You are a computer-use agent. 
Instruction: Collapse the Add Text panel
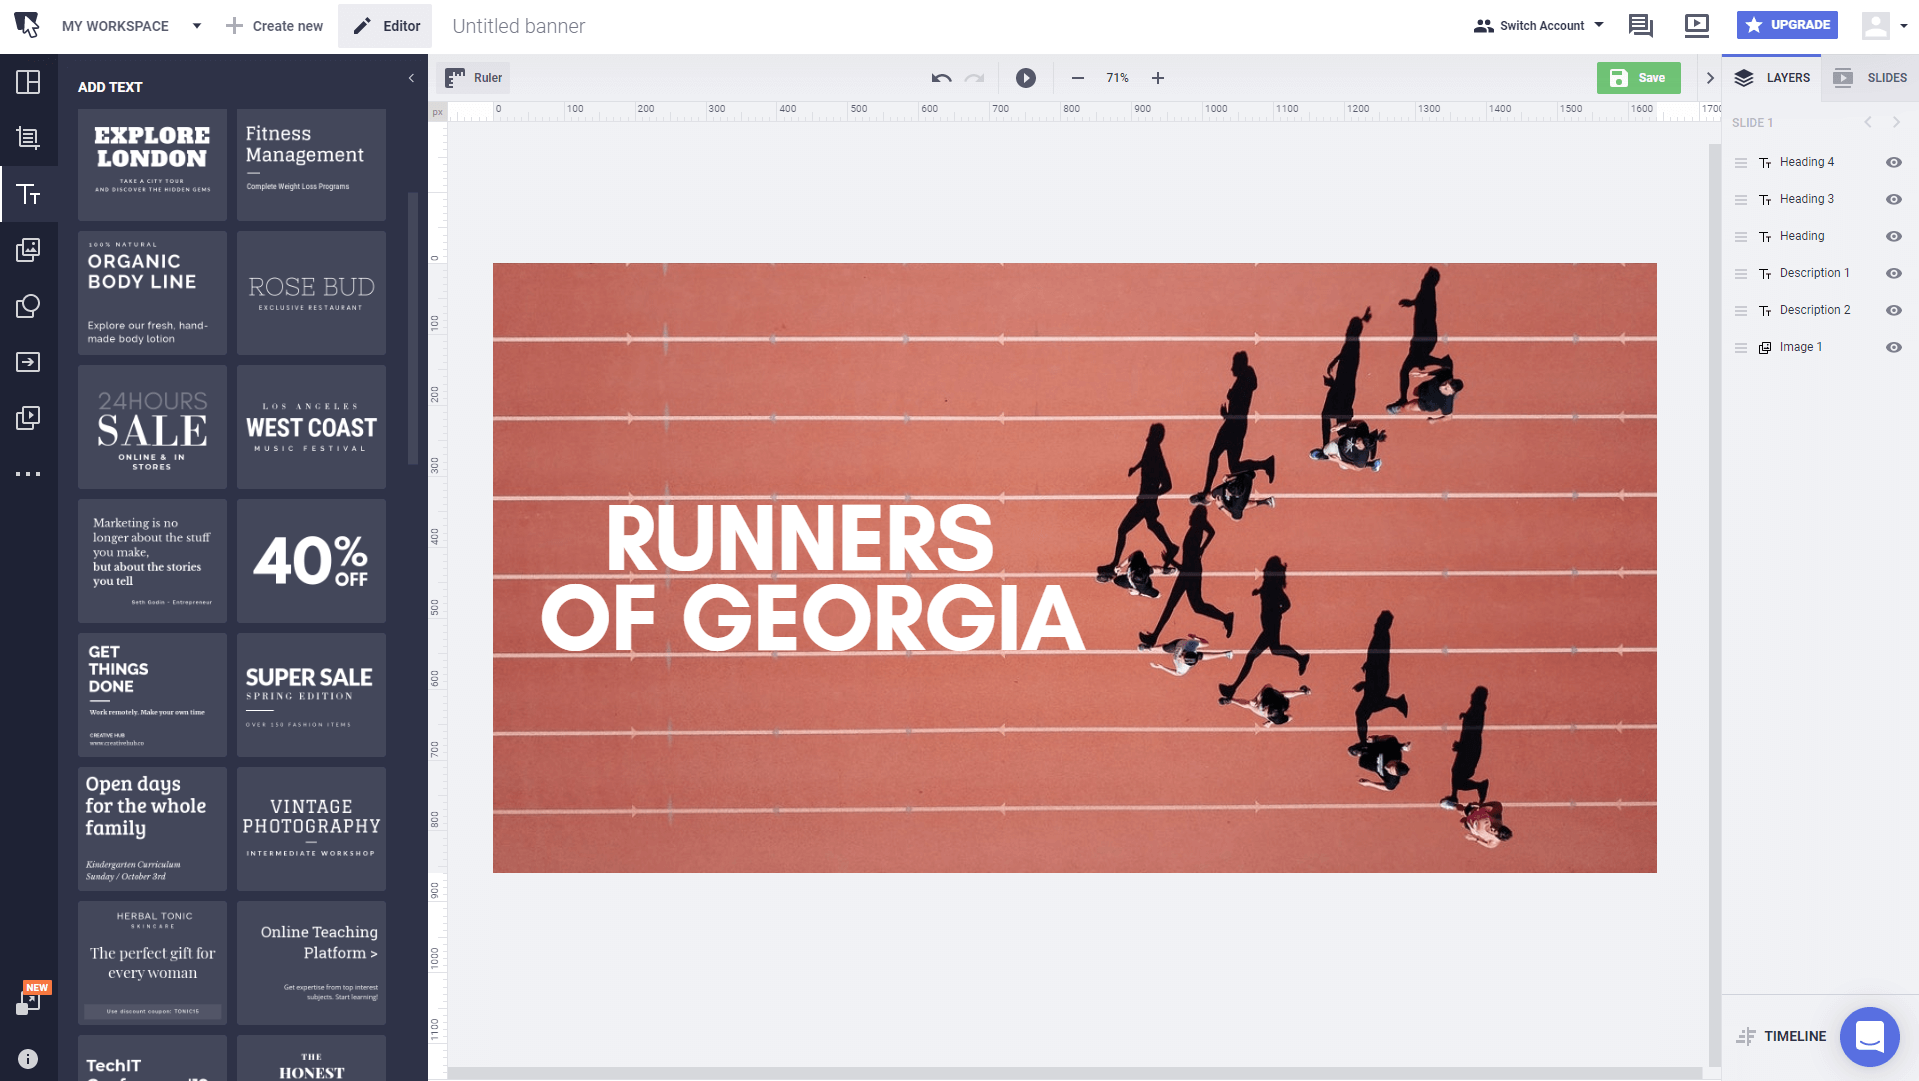(x=411, y=78)
